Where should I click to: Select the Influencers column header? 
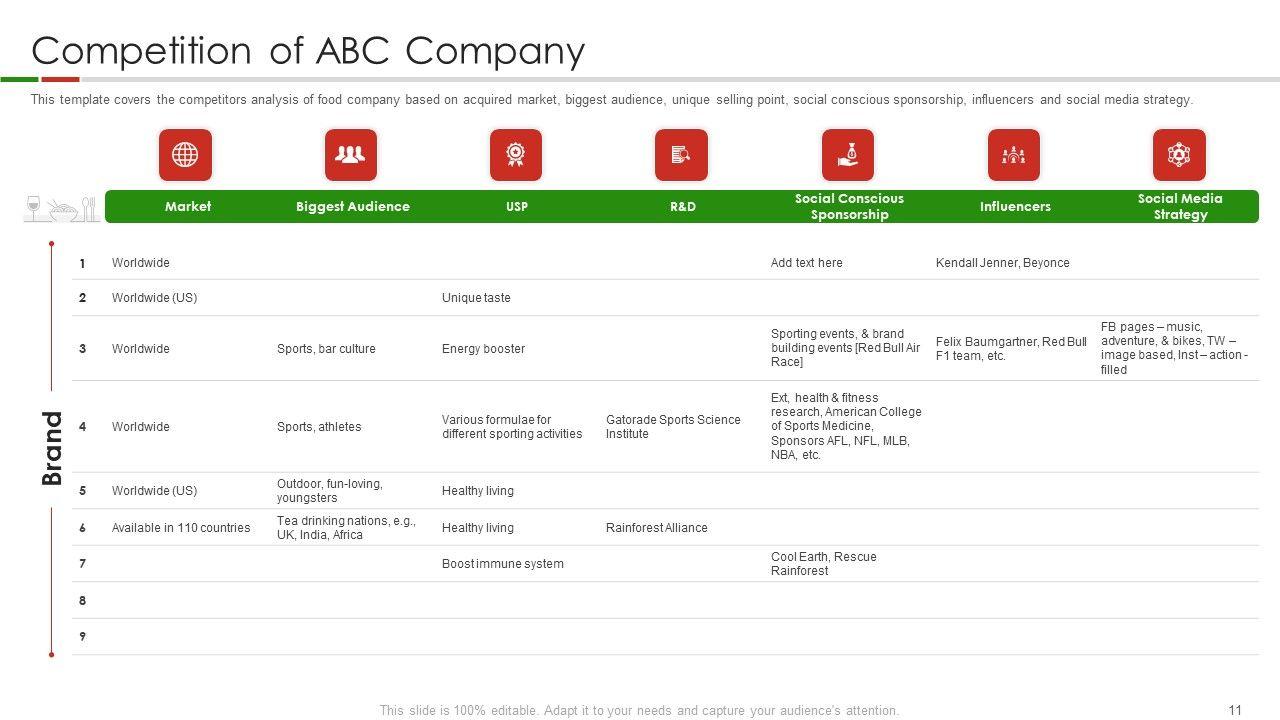[1015, 207]
